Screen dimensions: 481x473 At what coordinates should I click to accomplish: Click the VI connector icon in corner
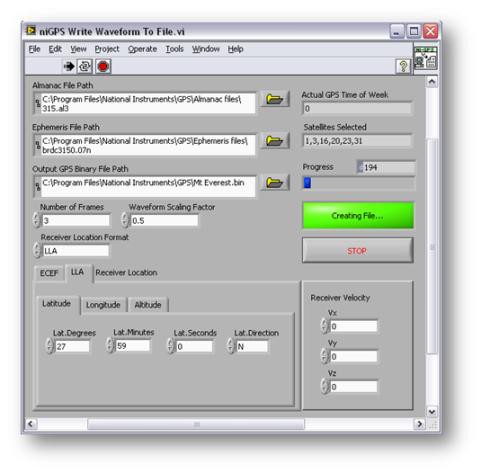[x=426, y=59]
